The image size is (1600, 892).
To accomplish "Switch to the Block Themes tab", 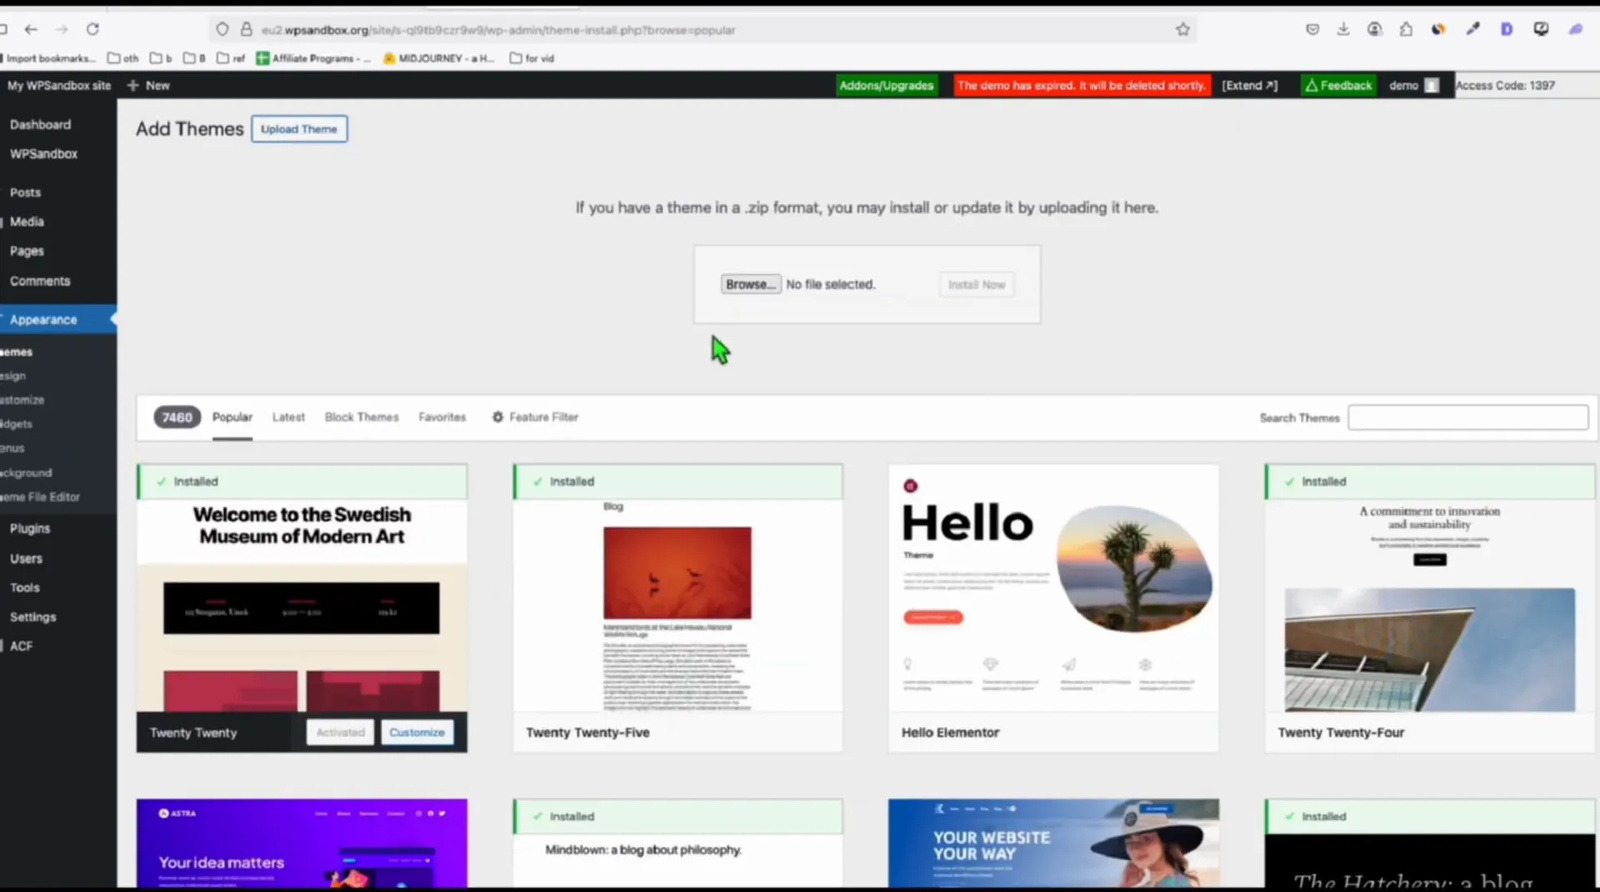I will [x=361, y=417].
